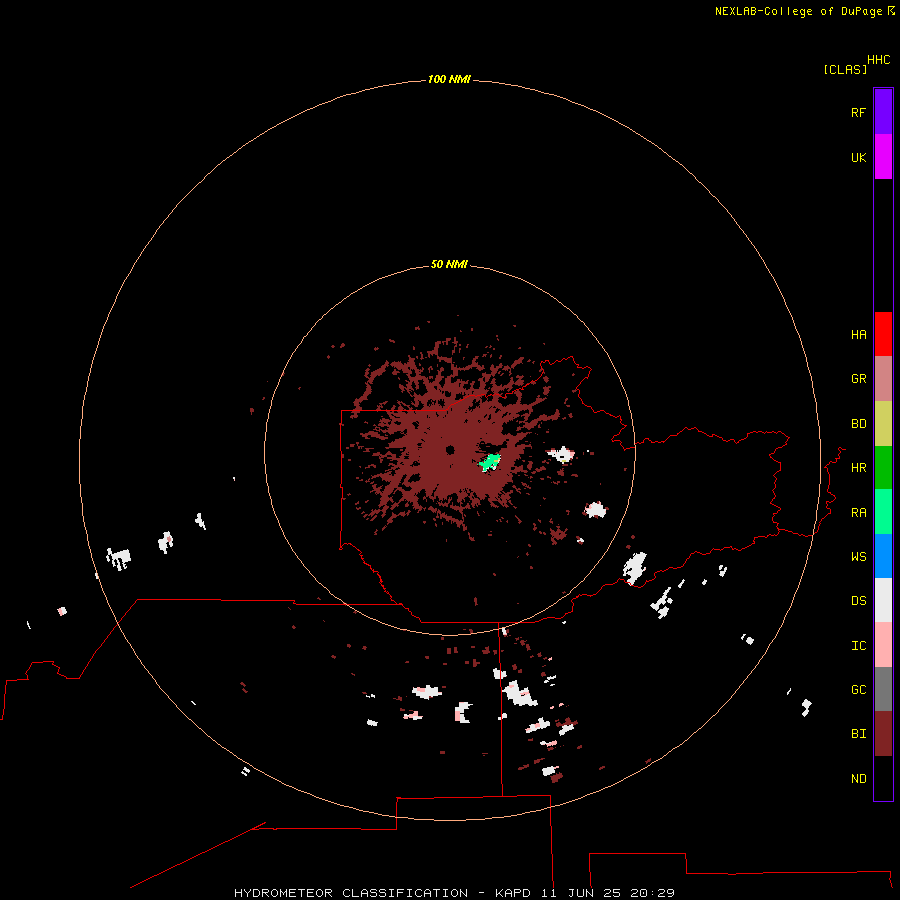Select the GC gray legend swatch

(x=883, y=689)
